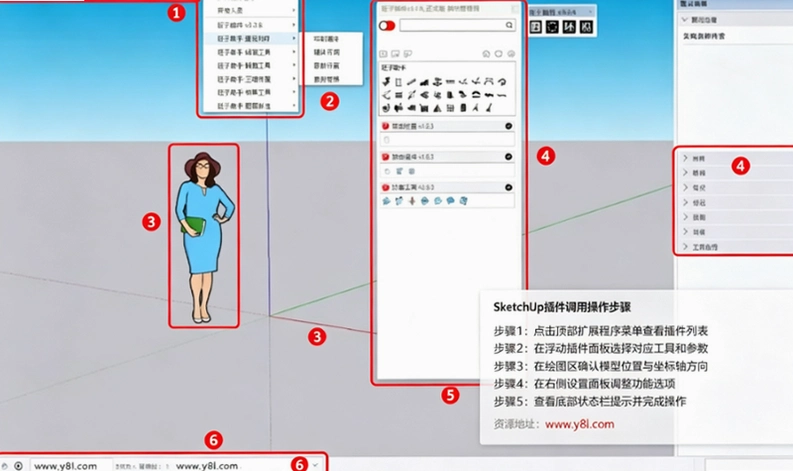Click the arch icon in second grid row
The height and width of the screenshot is (471, 793).
[476, 95]
